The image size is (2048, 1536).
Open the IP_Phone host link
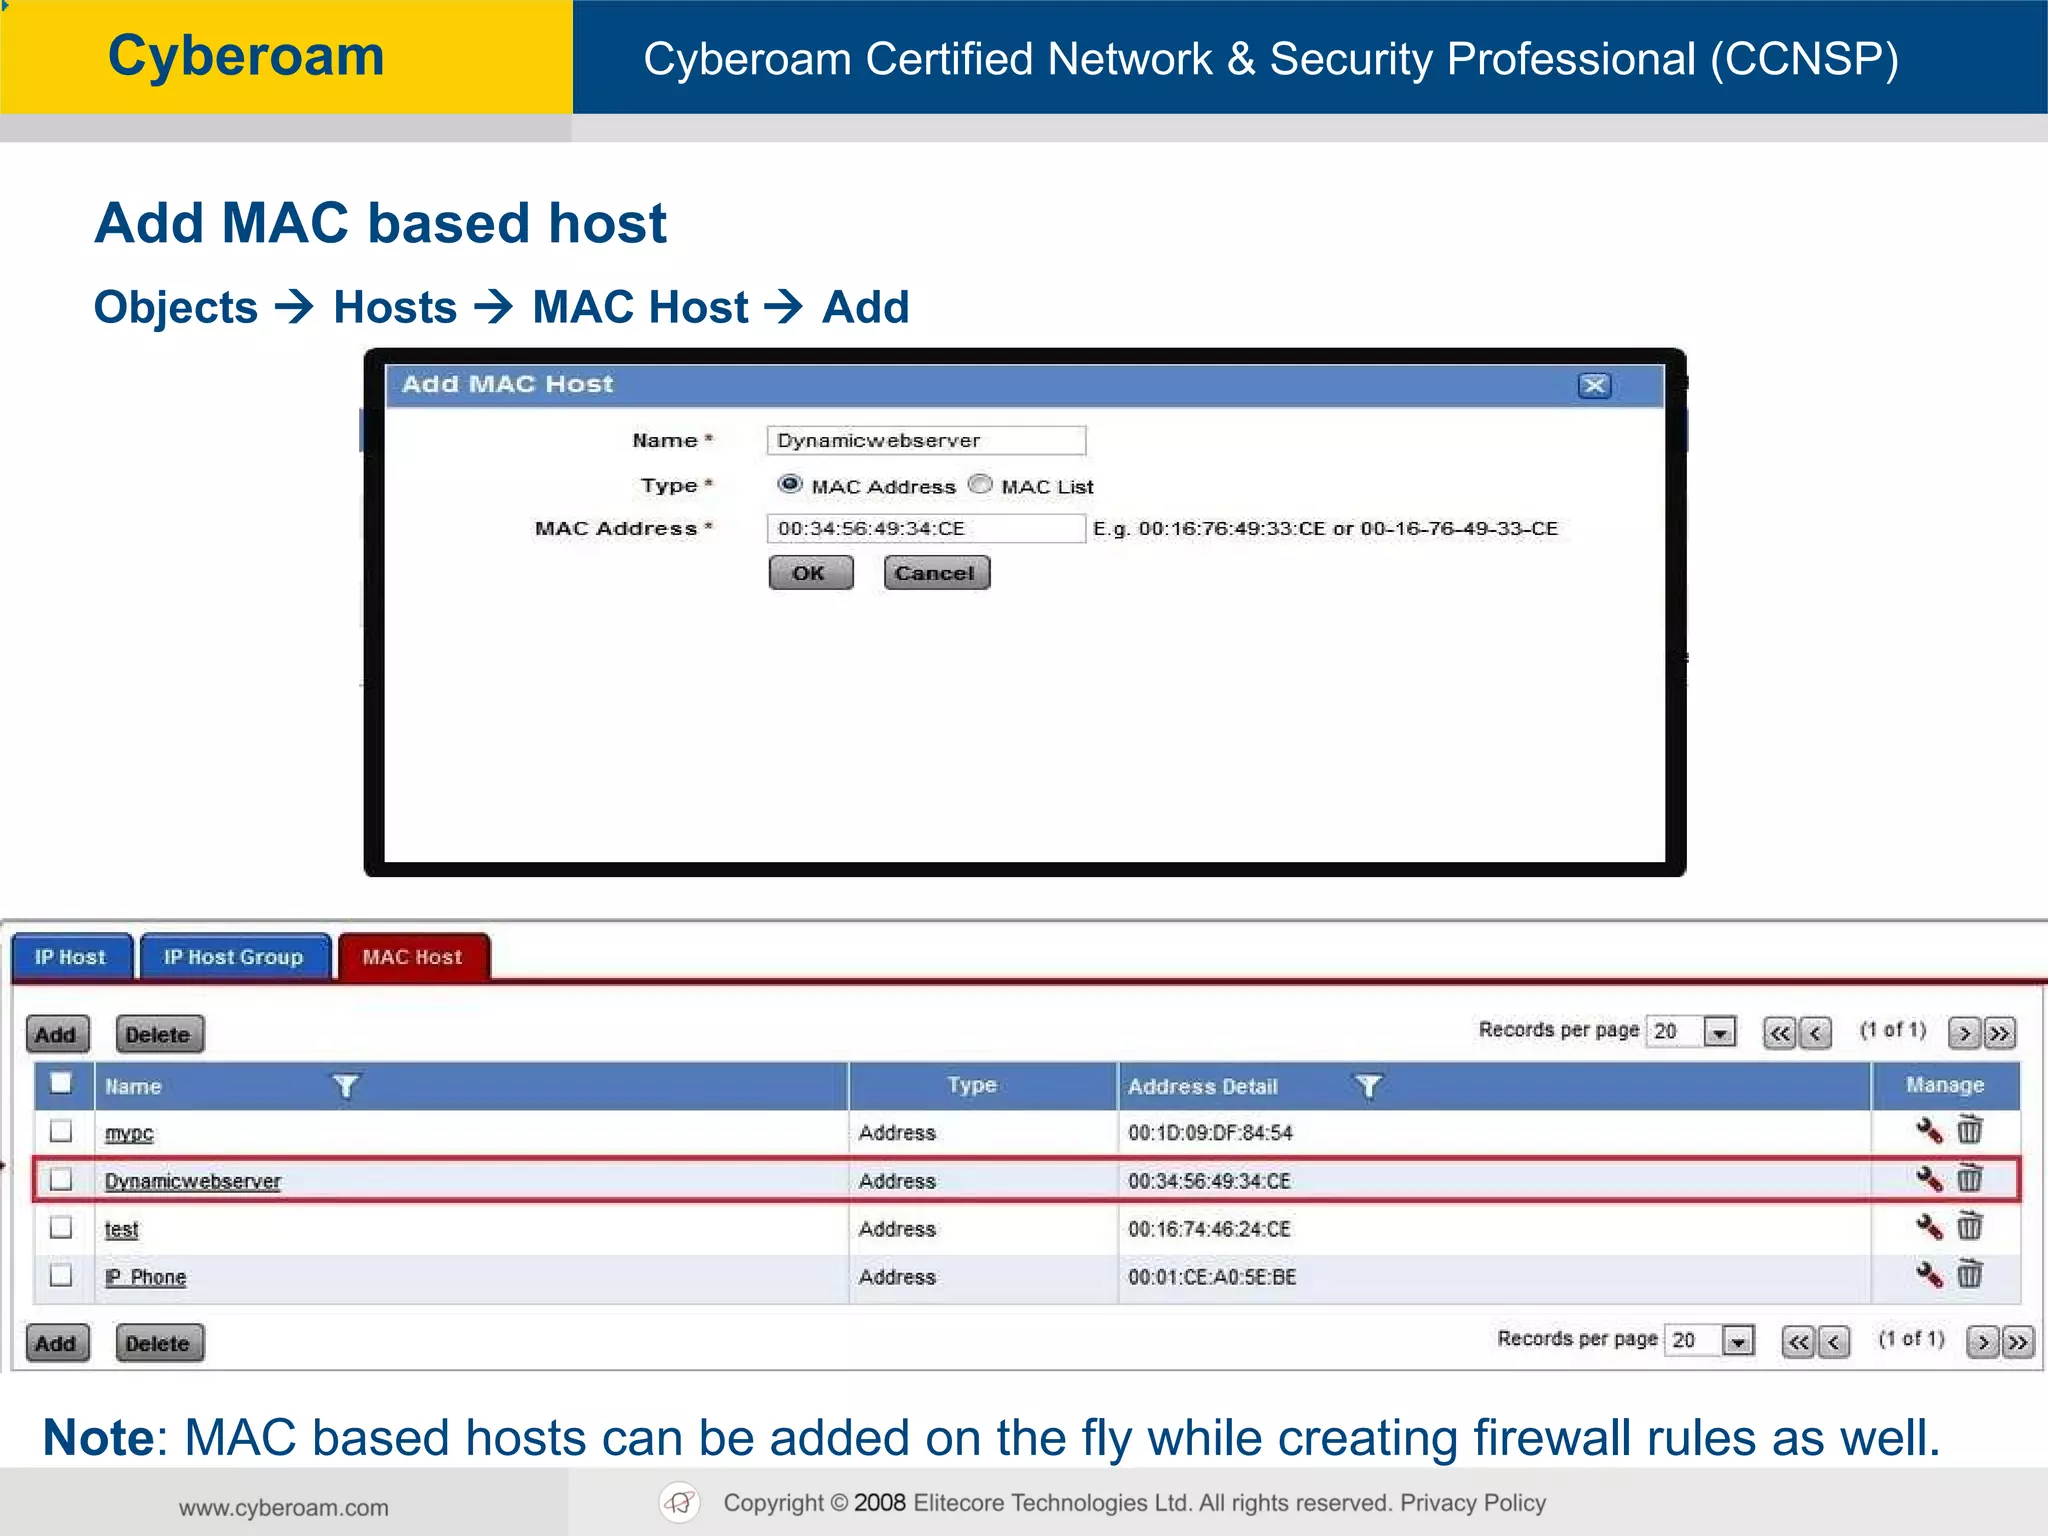click(x=146, y=1277)
